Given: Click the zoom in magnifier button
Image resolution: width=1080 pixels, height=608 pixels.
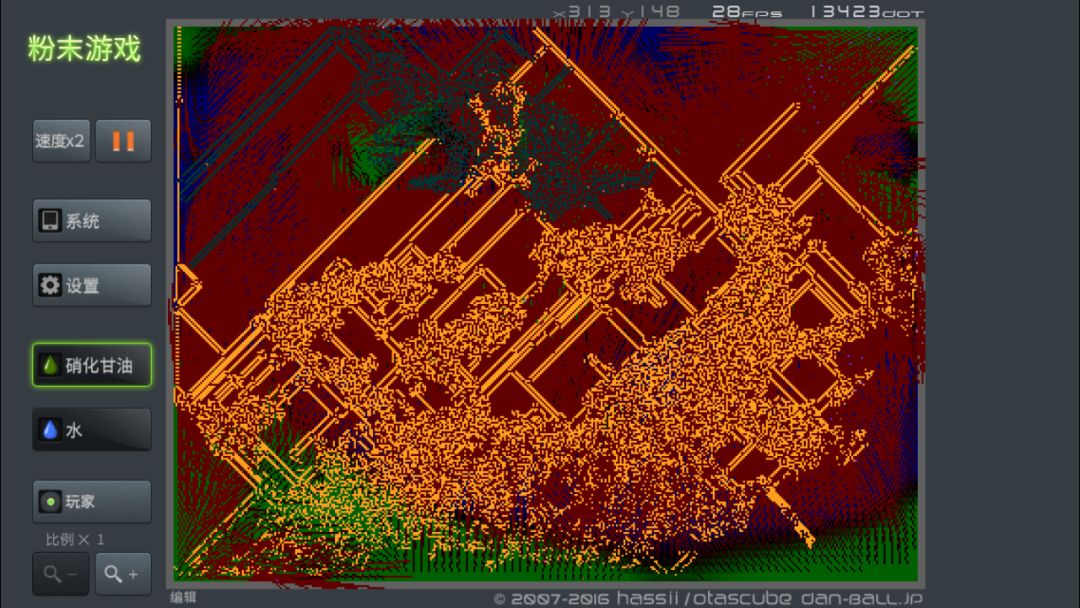Looking at the screenshot, I should coord(123,574).
